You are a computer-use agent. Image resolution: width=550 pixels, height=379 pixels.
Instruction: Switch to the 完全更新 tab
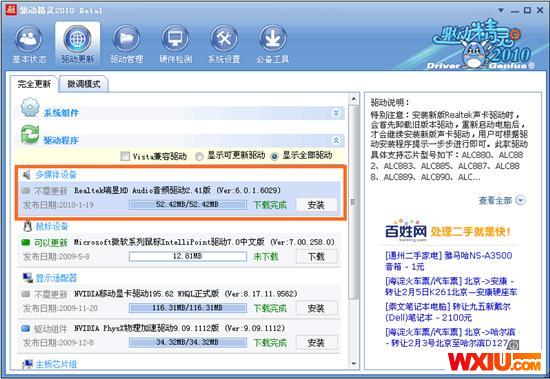coord(34,84)
